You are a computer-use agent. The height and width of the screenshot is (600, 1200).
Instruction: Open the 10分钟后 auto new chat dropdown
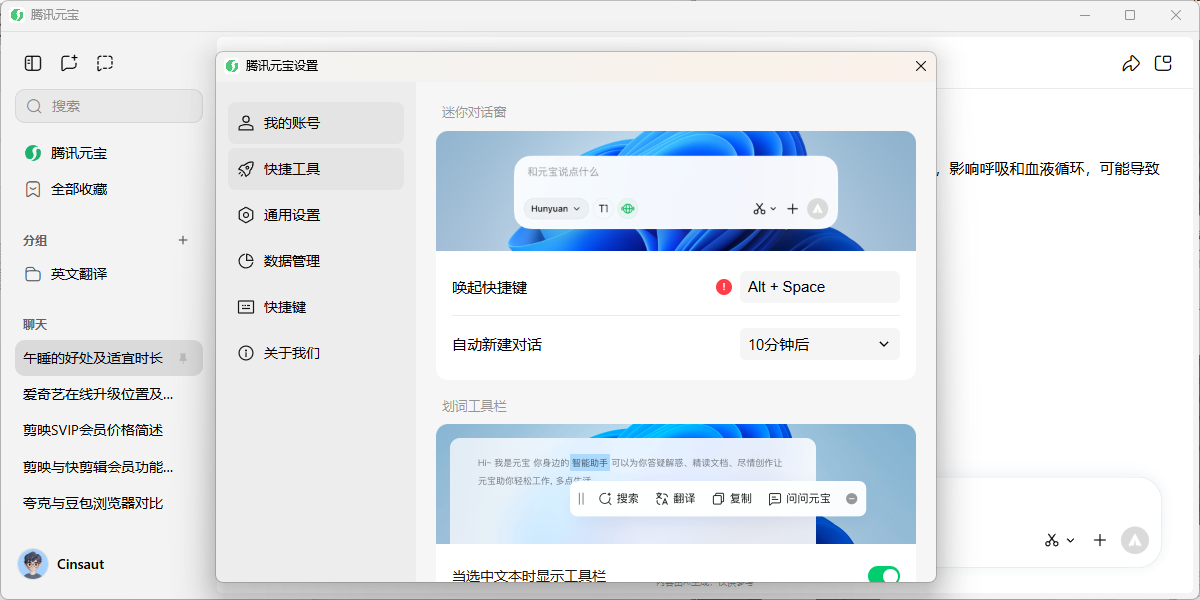(x=820, y=344)
